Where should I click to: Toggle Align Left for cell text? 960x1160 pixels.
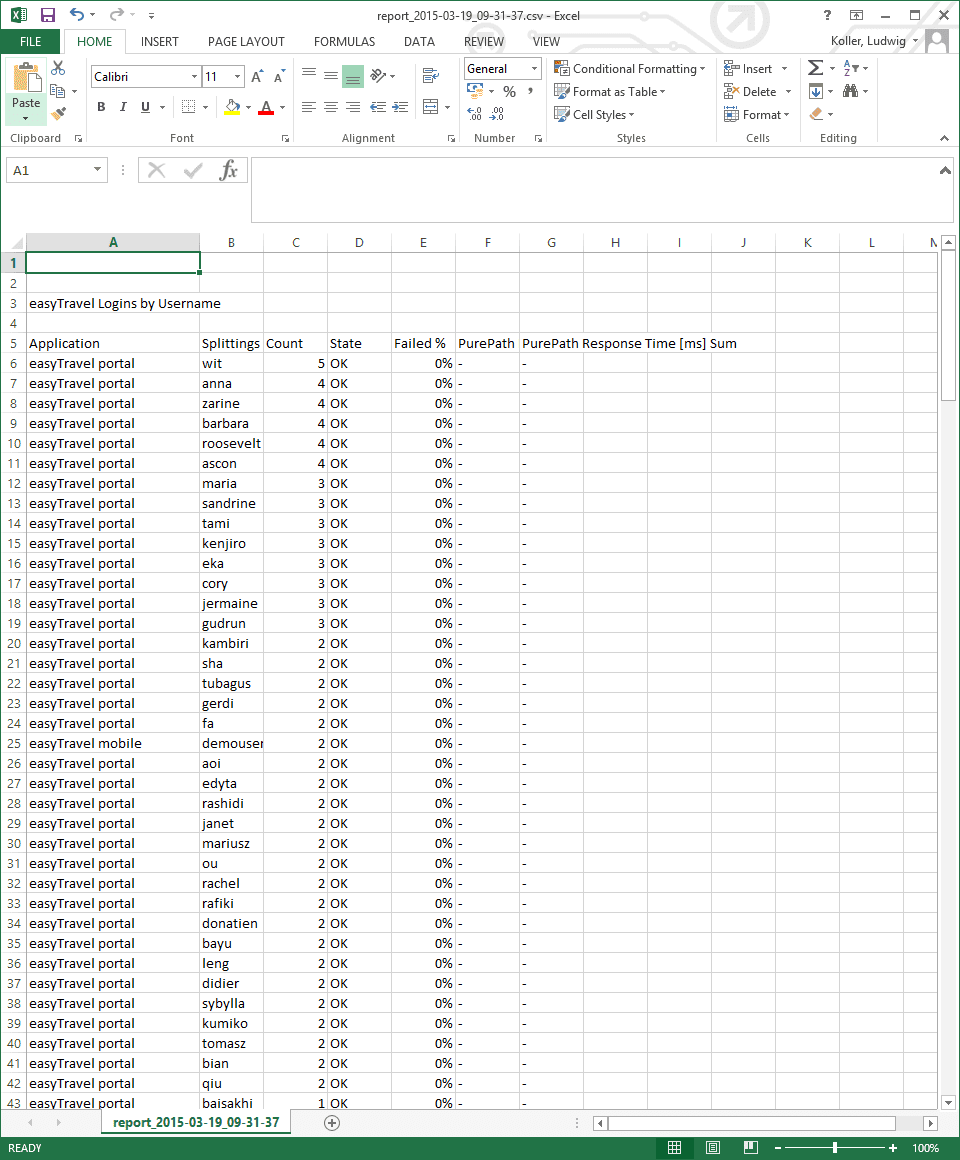[x=309, y=107]
